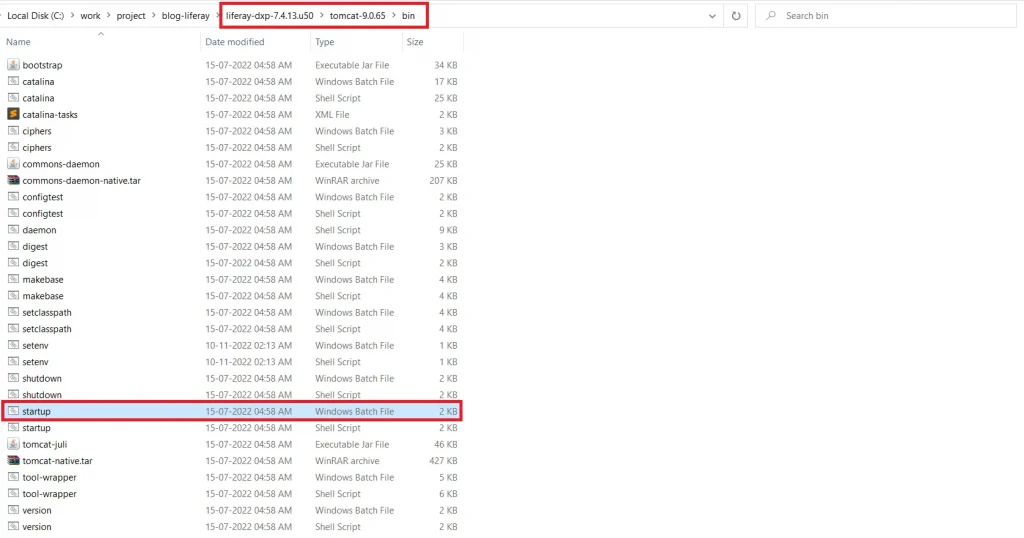Click the bootstrap jar file icon
The width and height of the screenshot is (1024, 538).
click(13, 65)
